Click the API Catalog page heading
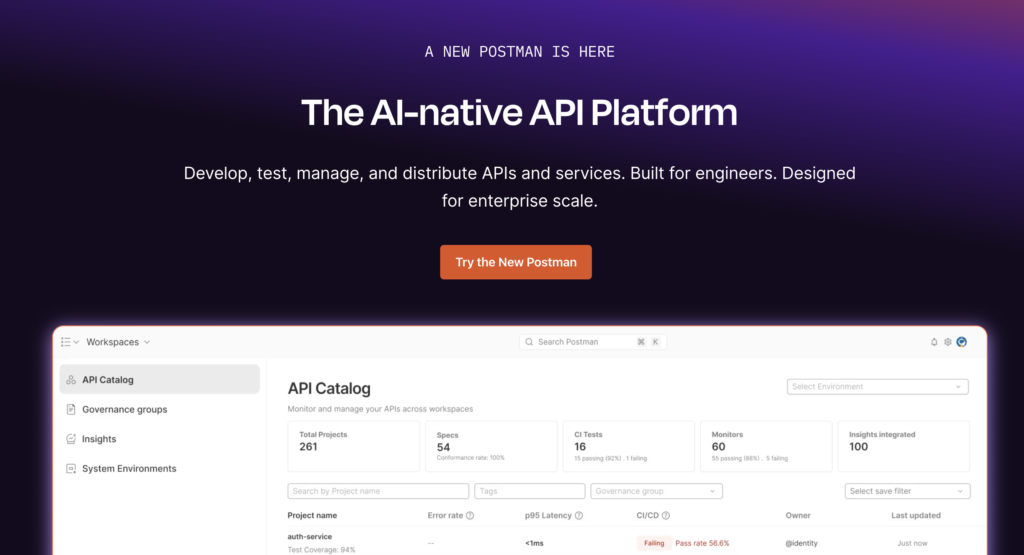Image resolution: width=1024 pixels, height=555 pixels. coord(329,388)
